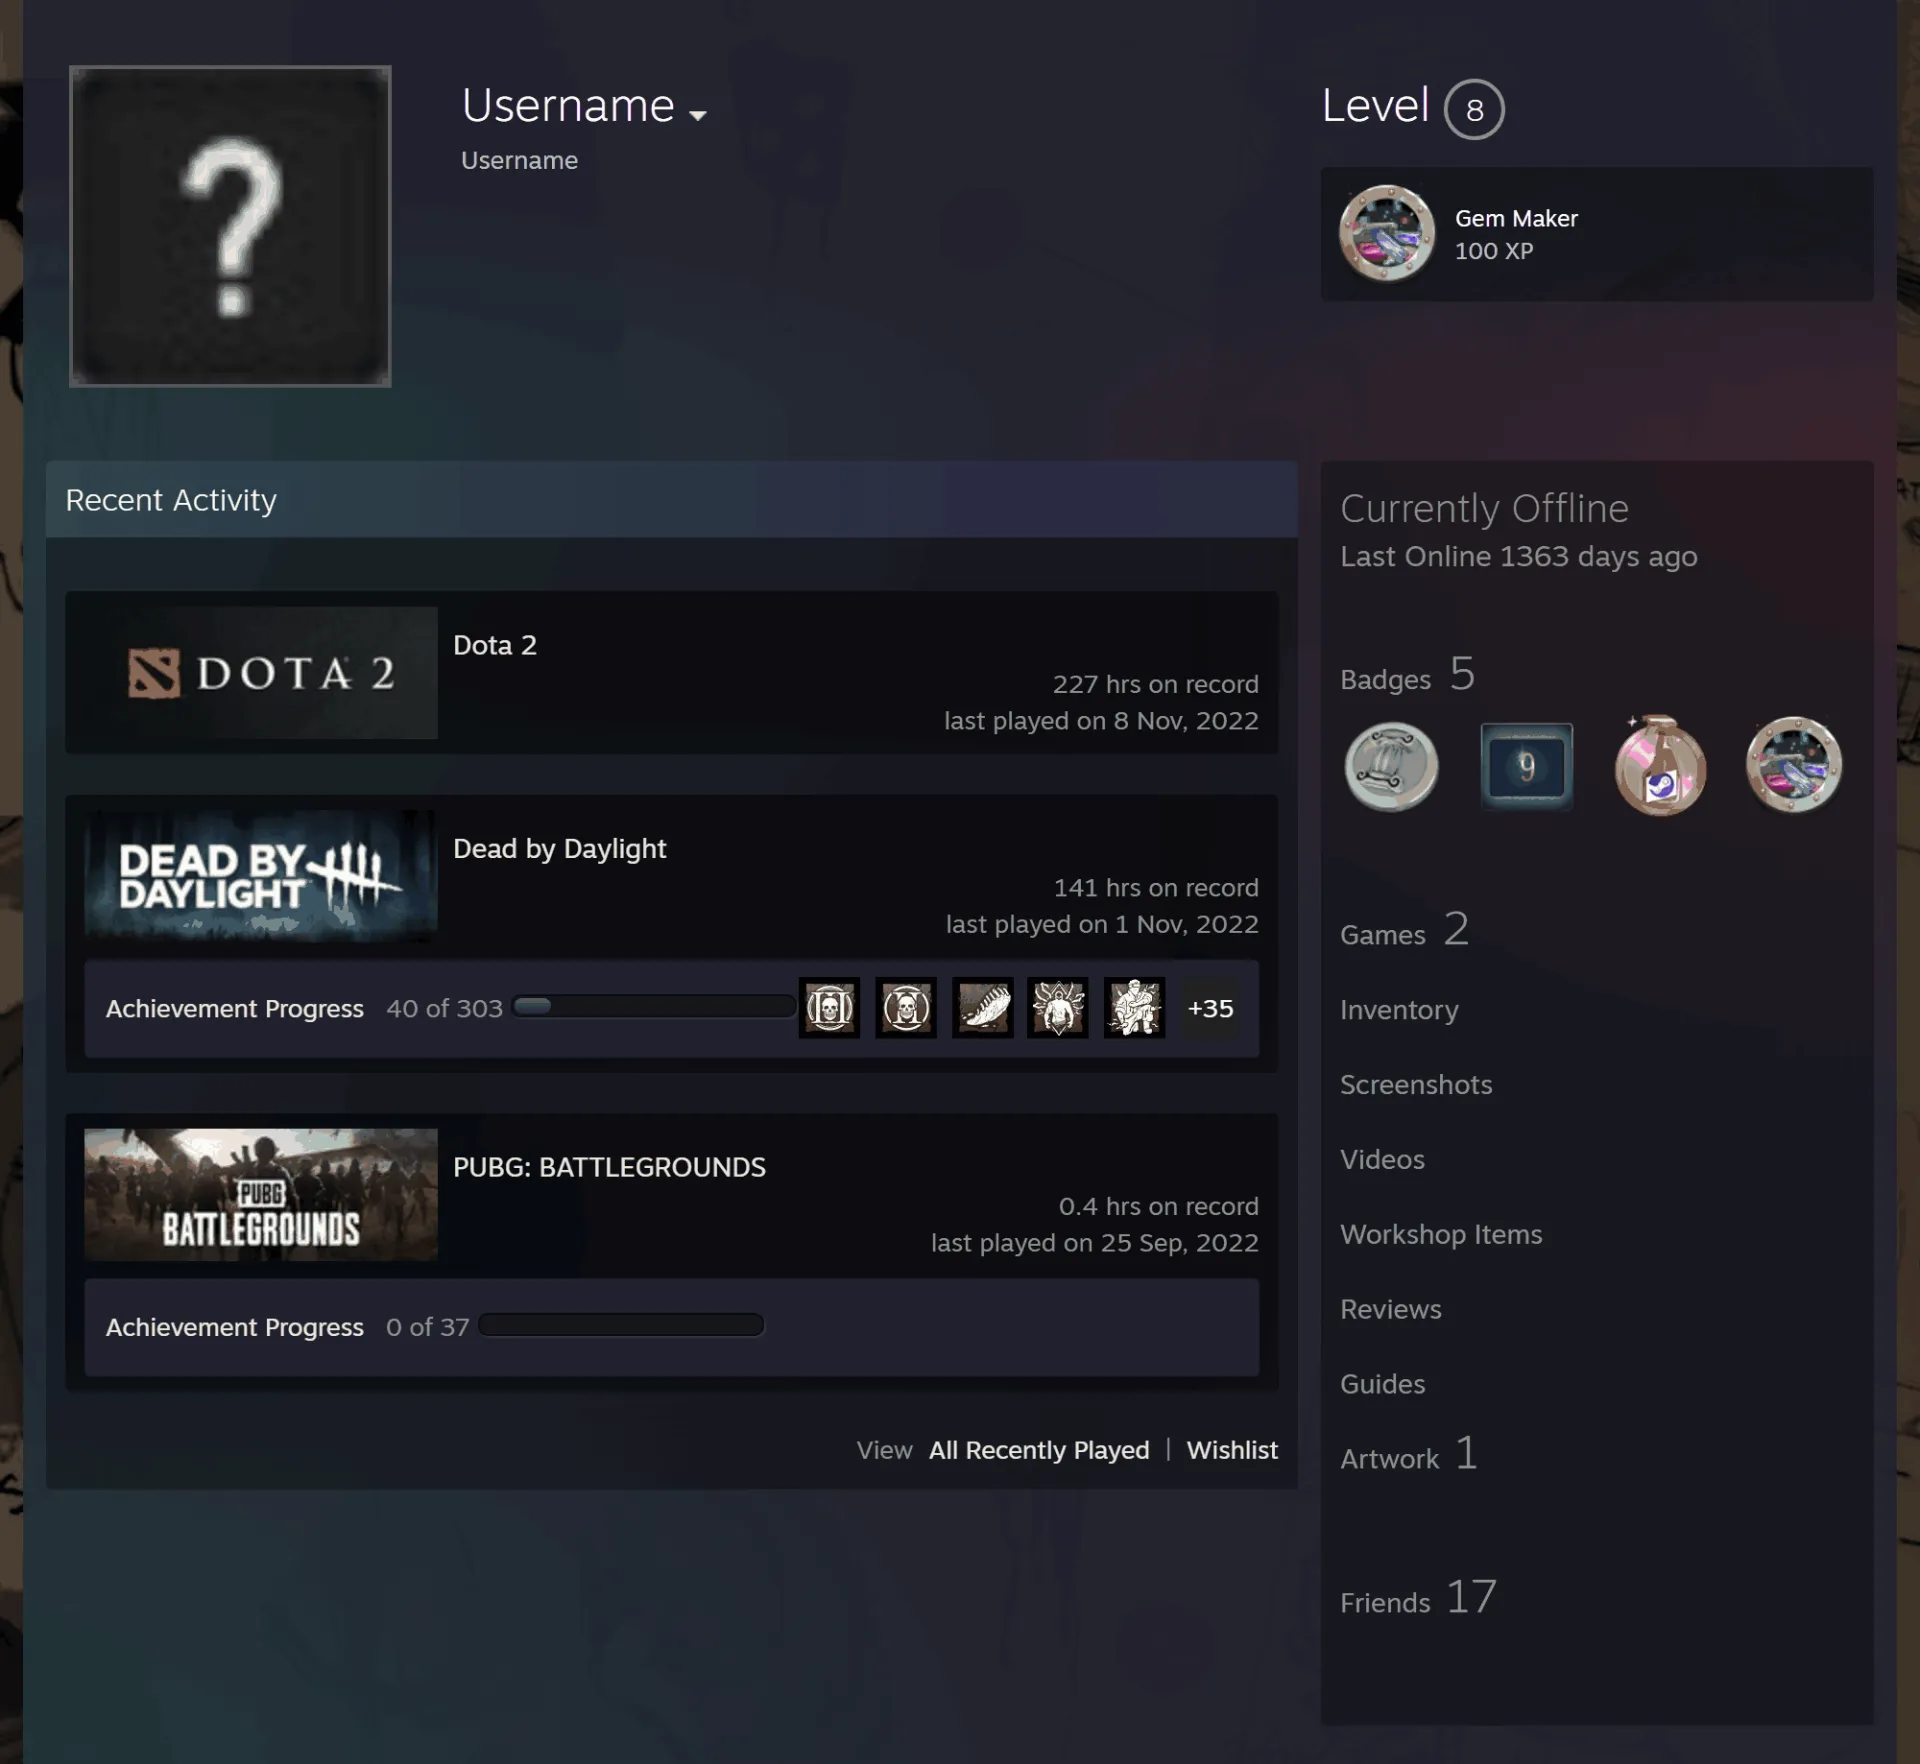Click the 0 of 37 achievement count
The image size is (1920, 1764).
pos(427,1327)
